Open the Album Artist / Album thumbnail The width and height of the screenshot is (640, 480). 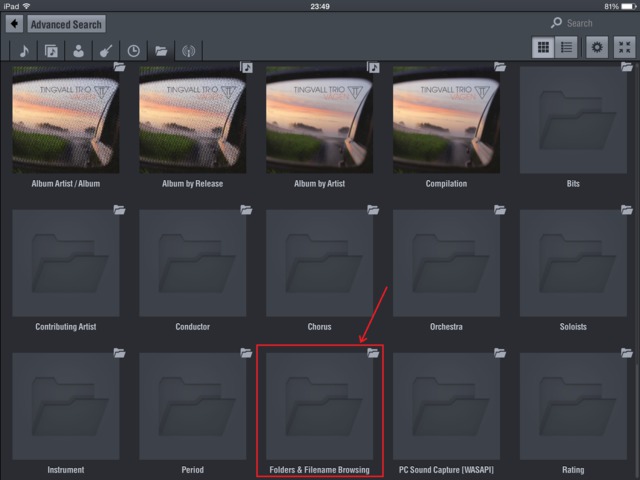[x=66, y=122]
